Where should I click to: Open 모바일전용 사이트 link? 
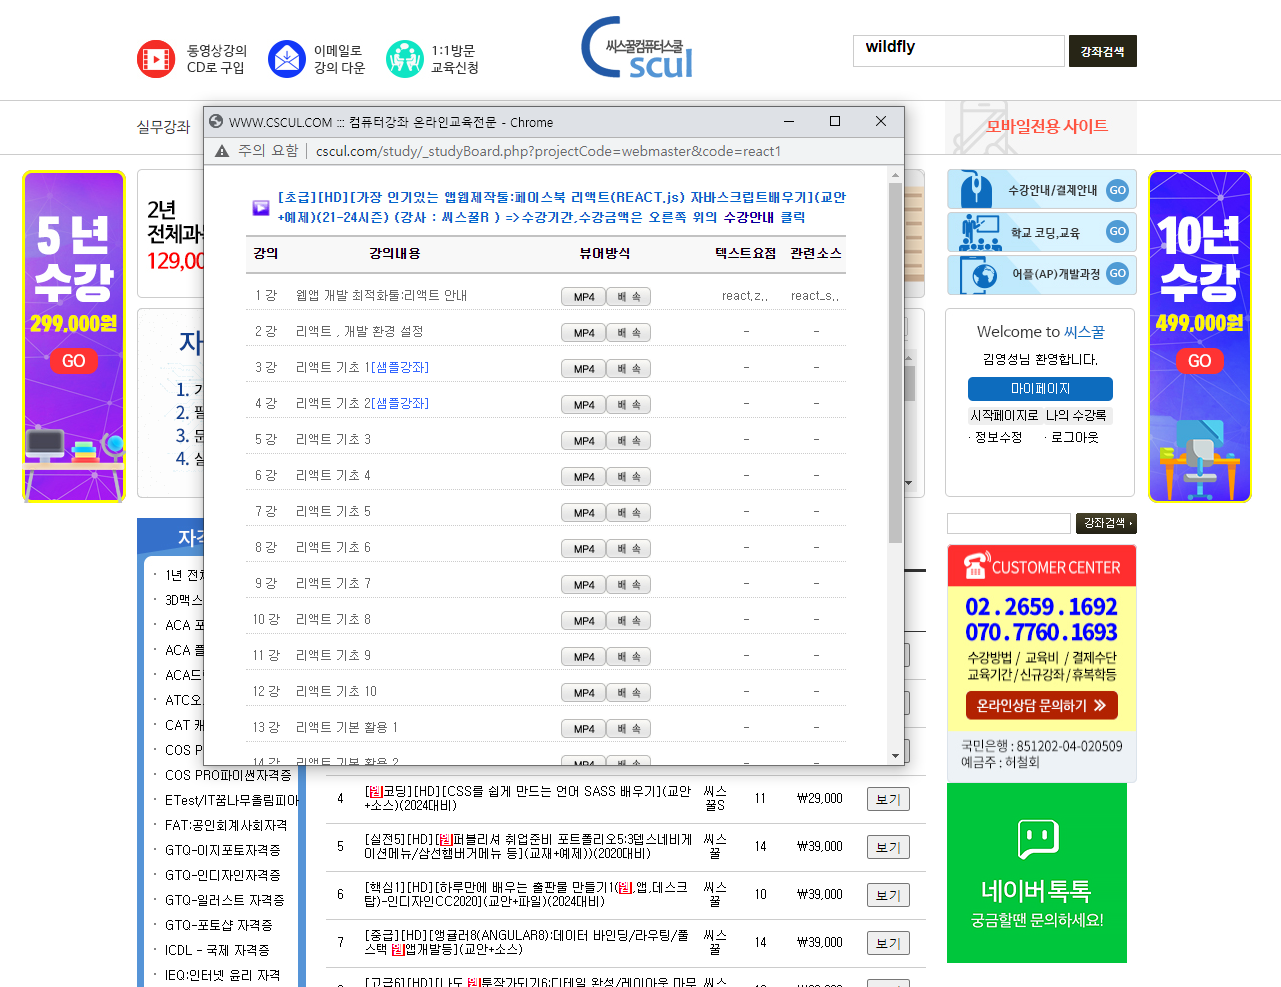pyautogui.click(x=1046, y=126)
